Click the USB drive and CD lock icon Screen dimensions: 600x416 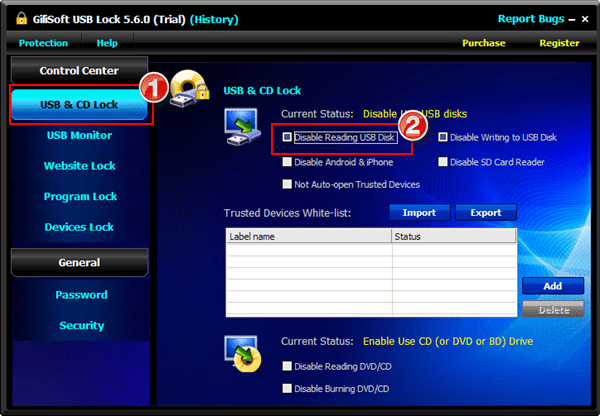pos(190,89)
